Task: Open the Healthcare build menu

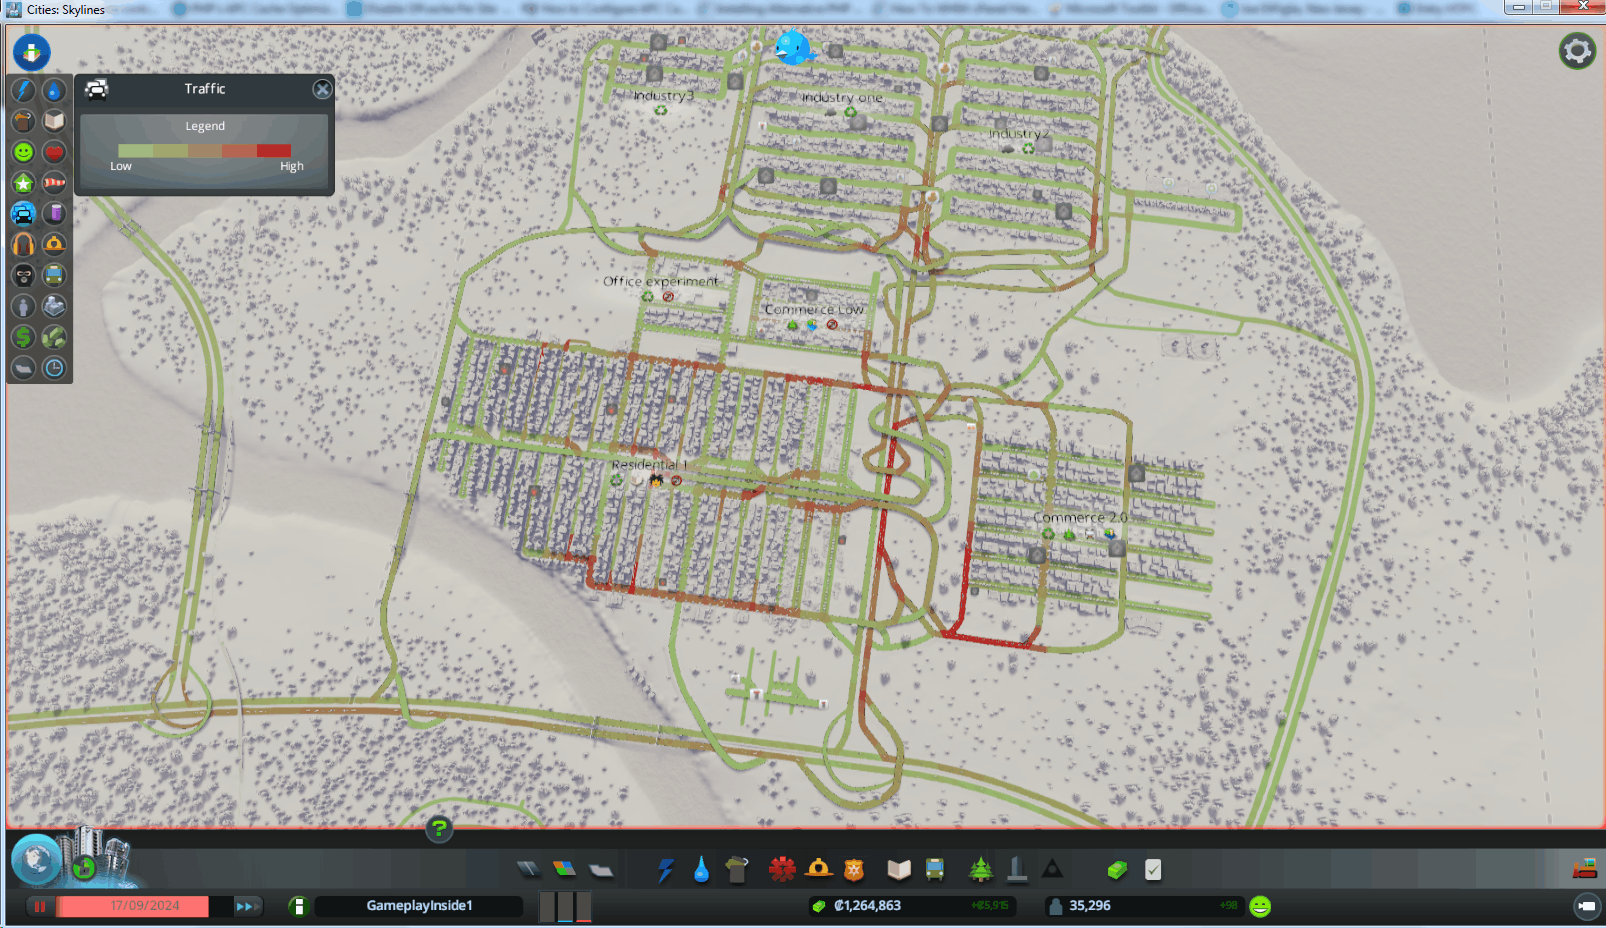Action: click(782, 870)
